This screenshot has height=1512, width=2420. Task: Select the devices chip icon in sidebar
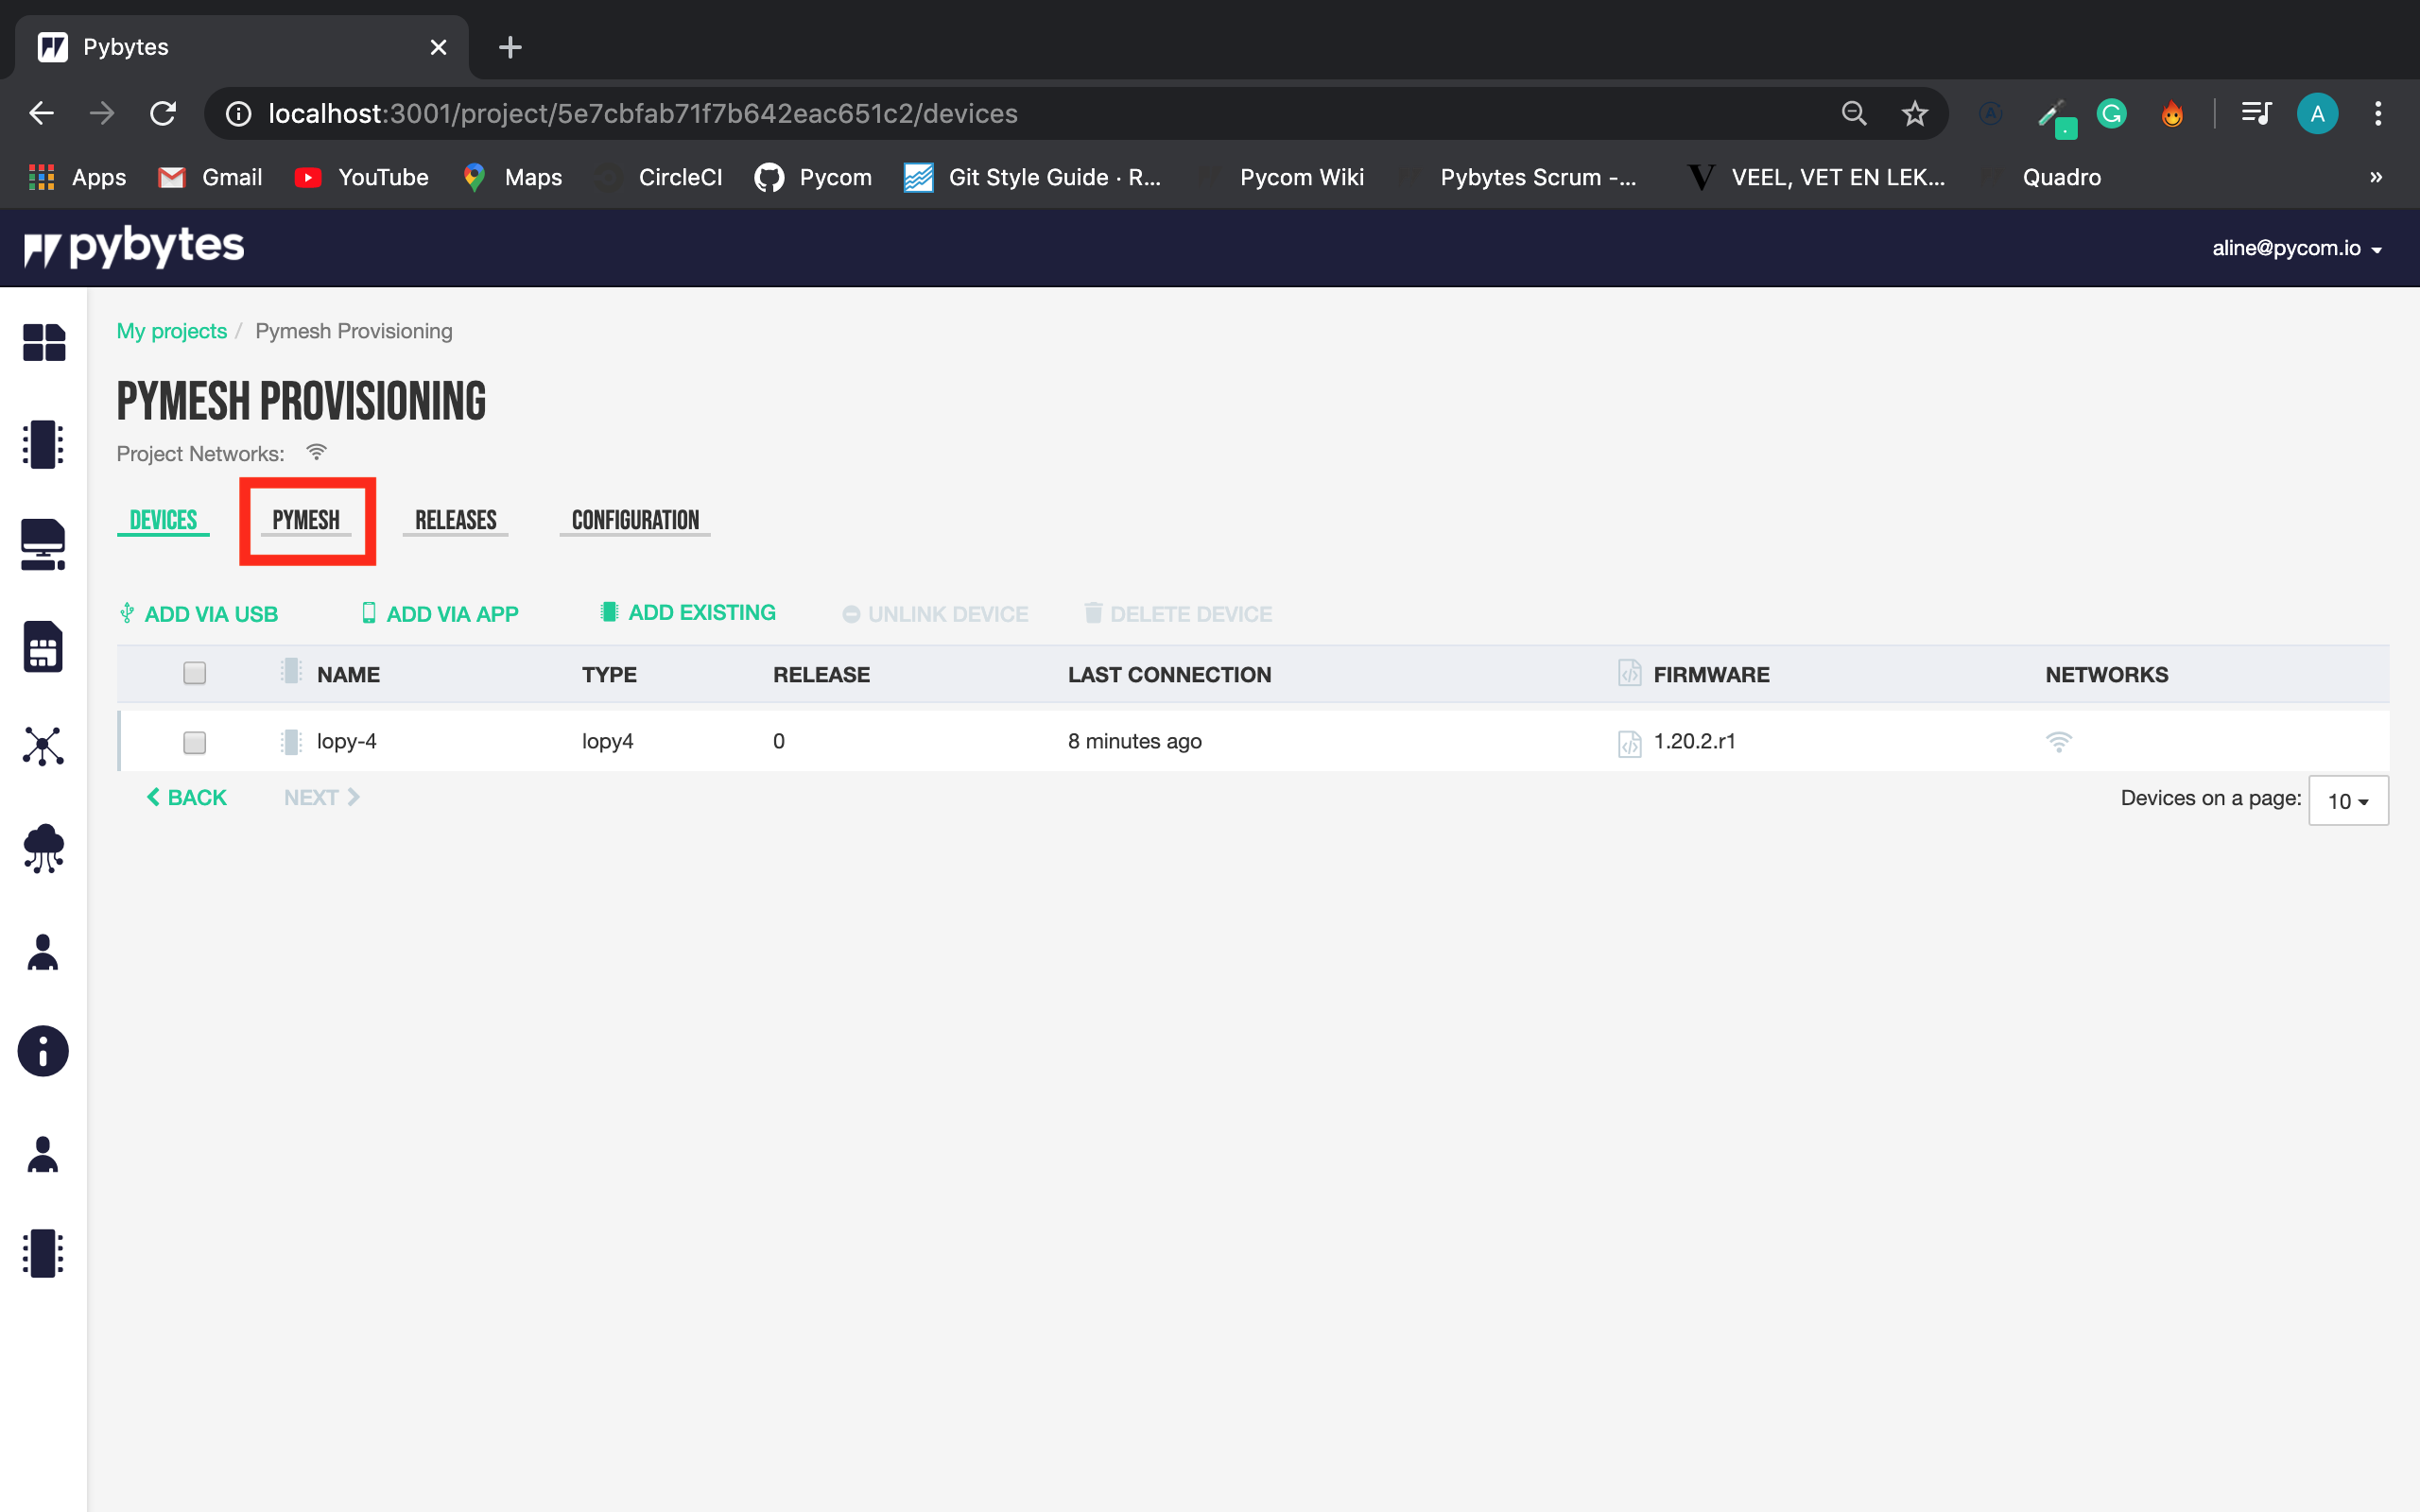click(x=42, y=445)
